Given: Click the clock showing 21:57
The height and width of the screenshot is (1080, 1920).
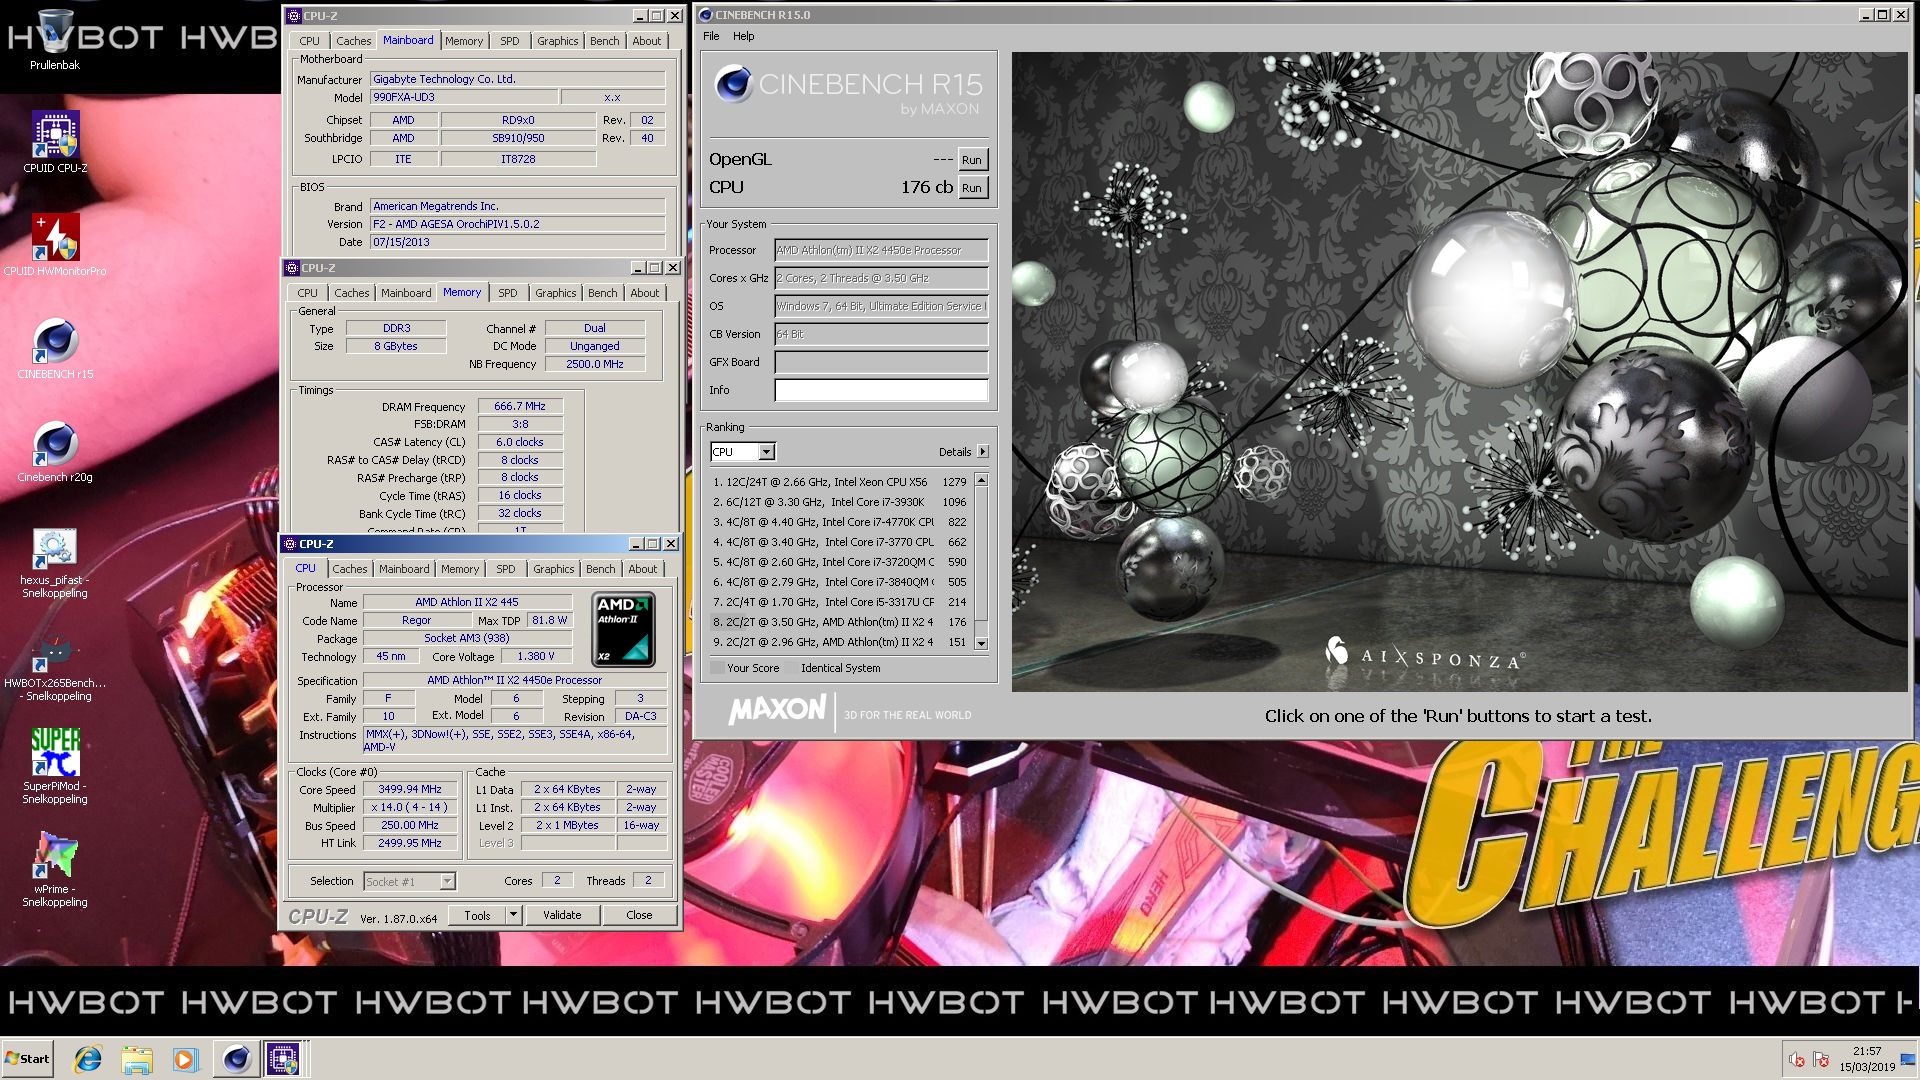Looking at the screenshot, I should pyautogui.click(x=1866, y=1052).
